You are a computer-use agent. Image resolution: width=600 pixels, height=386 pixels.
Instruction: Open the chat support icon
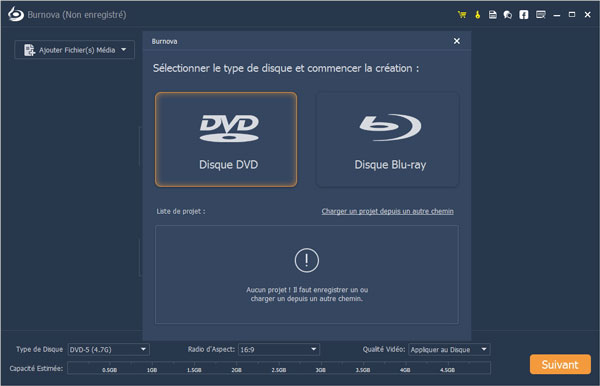click(508, 15)
